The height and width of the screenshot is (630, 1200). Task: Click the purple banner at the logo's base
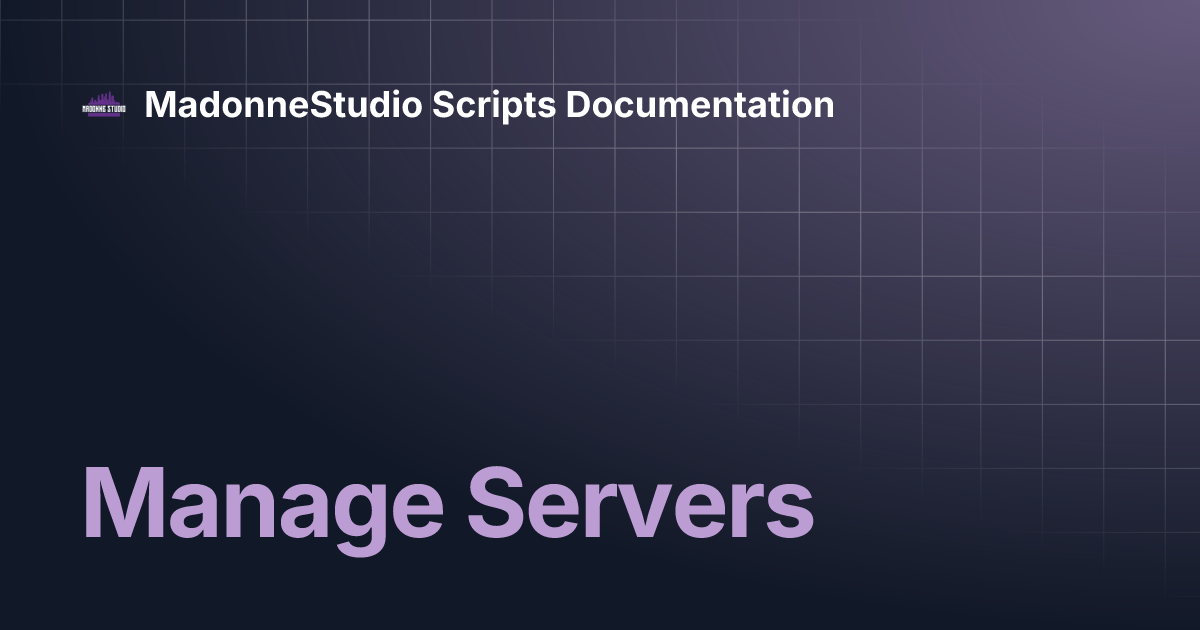(104, 115)
